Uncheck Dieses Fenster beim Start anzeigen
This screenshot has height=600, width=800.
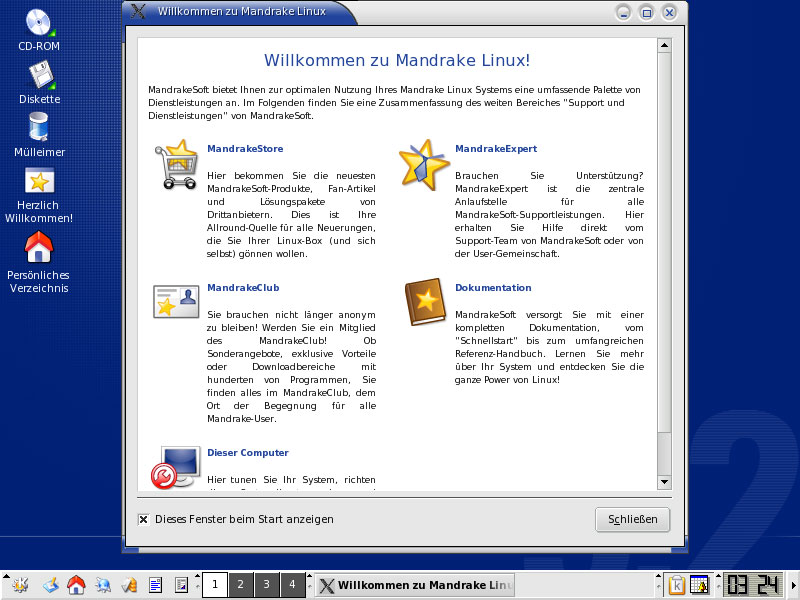coord(143,519)
